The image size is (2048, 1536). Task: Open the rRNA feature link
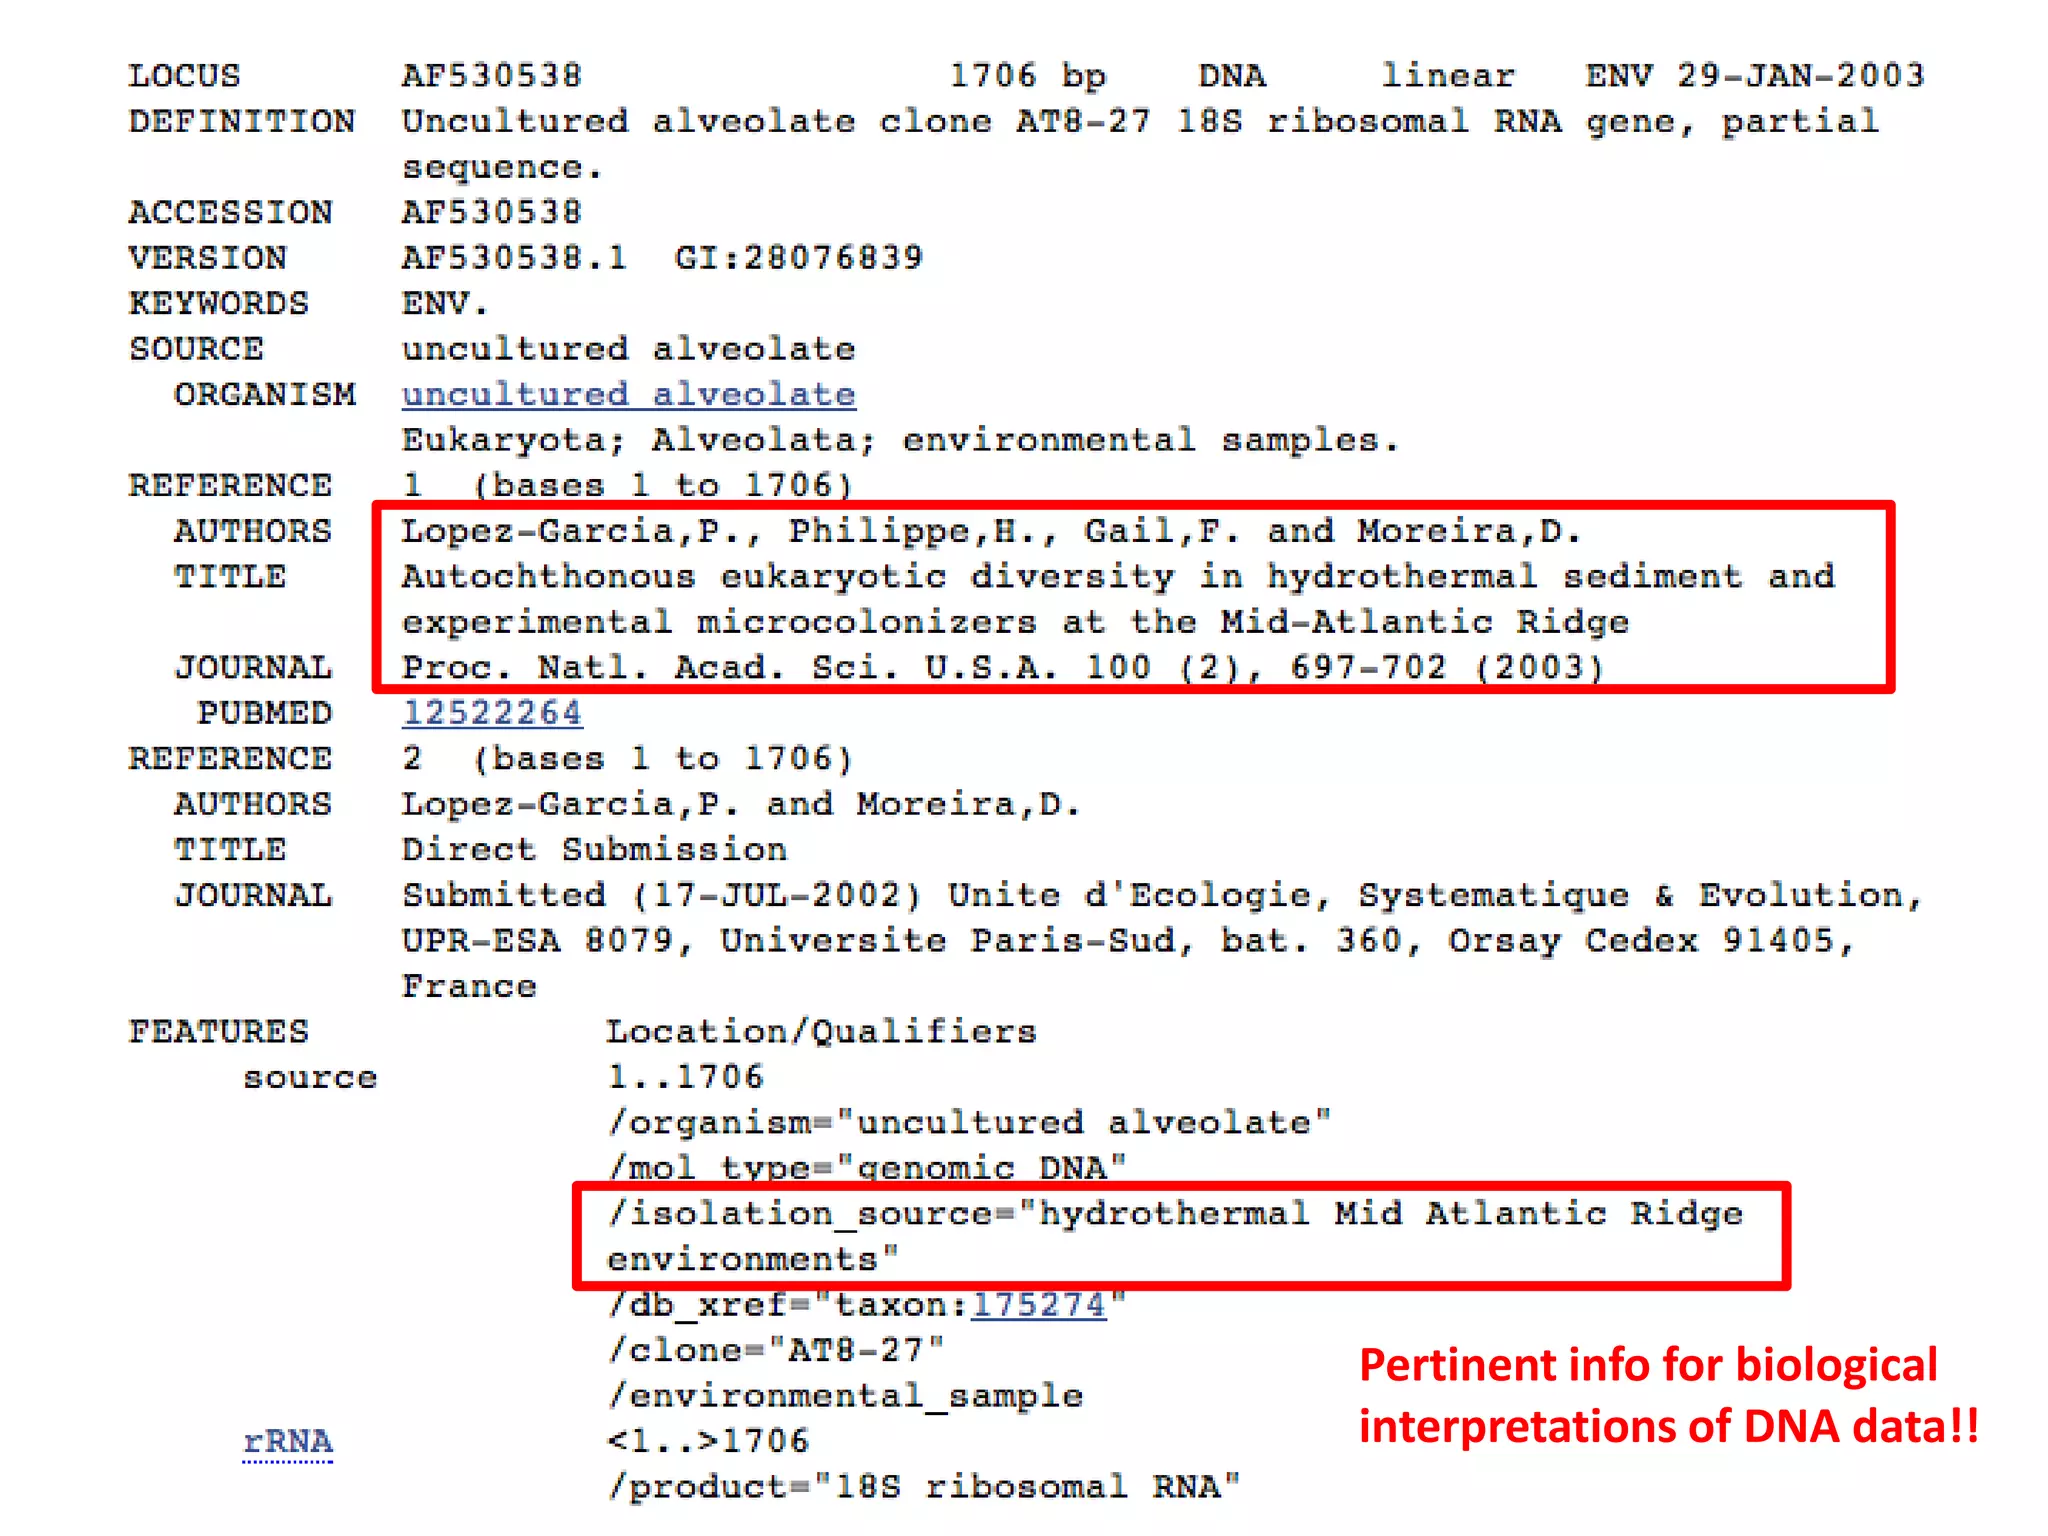coord(288,1442)
